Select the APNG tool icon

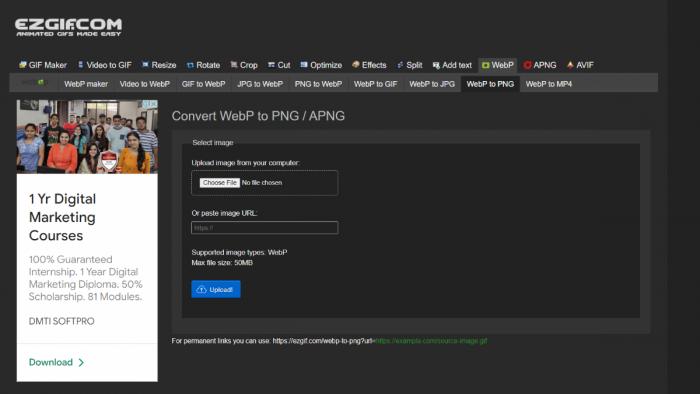coord(527,65)
